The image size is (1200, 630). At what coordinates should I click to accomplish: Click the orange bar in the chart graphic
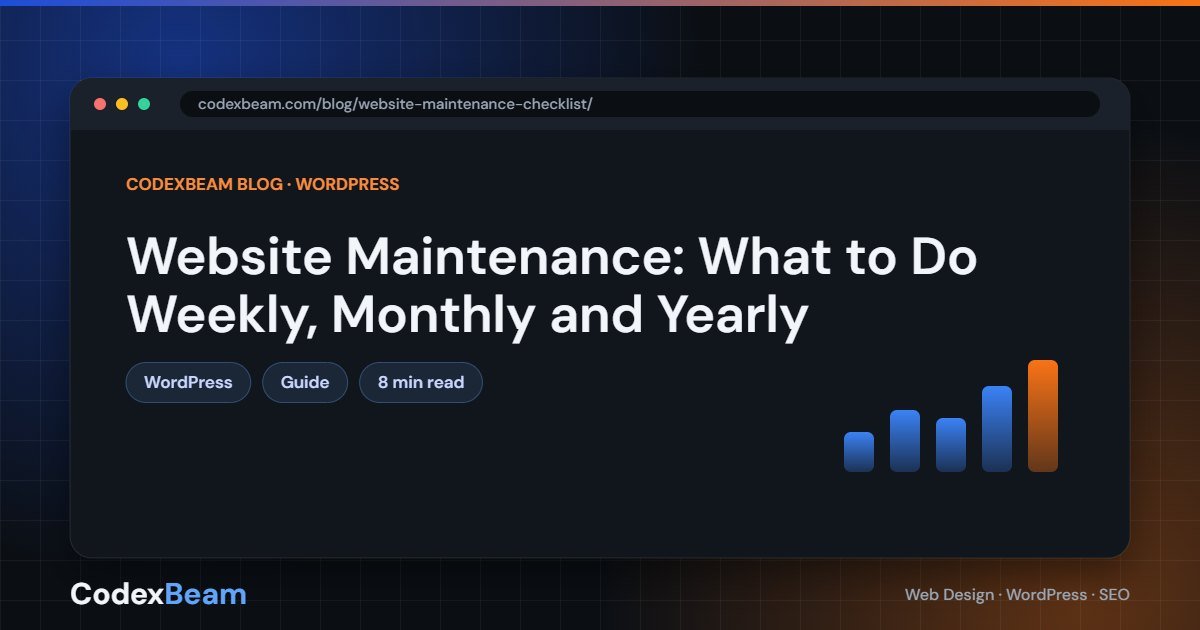(x=1043, y=416)
